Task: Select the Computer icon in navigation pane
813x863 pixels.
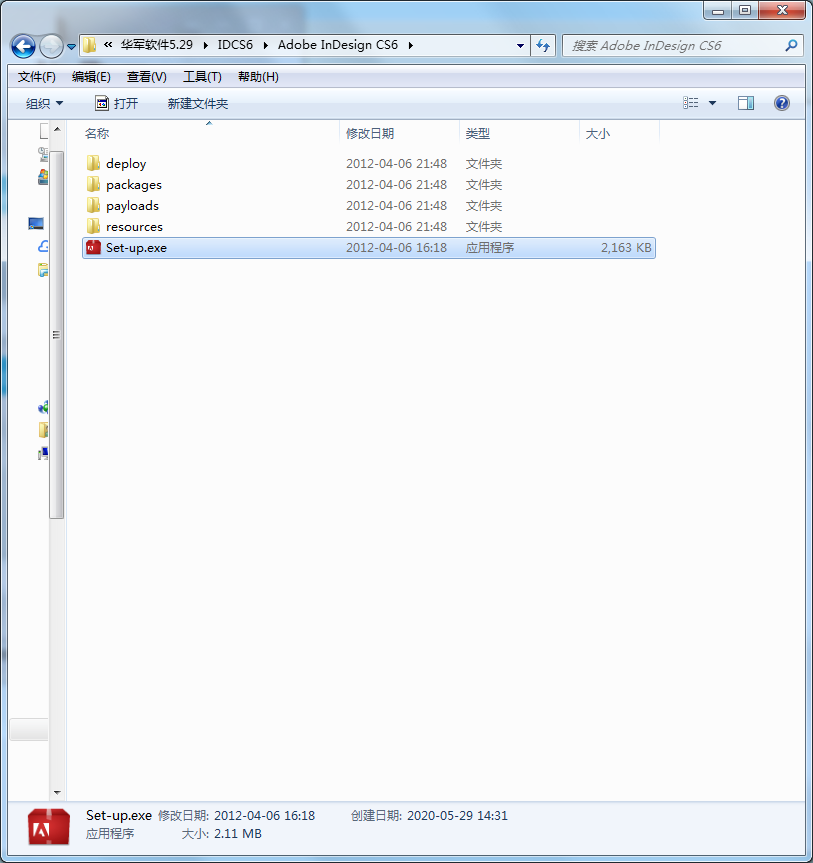Action: [36, 223]
